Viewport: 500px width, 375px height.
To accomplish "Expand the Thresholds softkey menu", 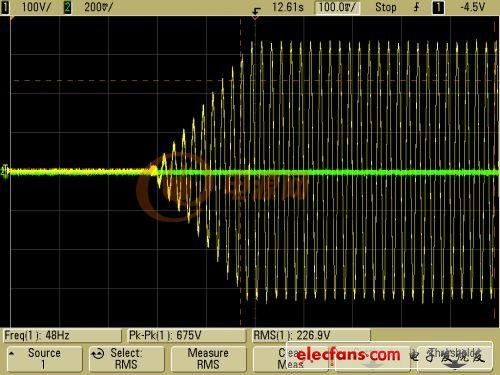I will click(455, 358).
